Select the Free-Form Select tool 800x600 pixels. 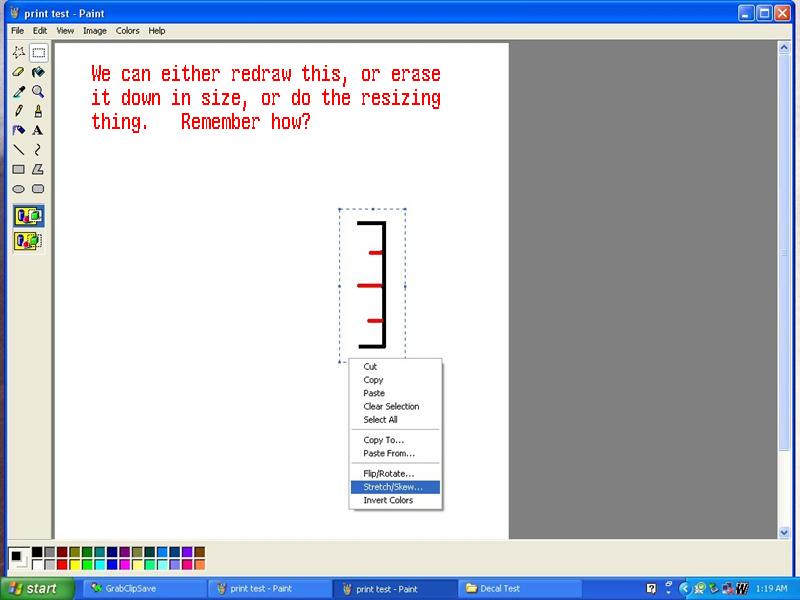[19, 53]
